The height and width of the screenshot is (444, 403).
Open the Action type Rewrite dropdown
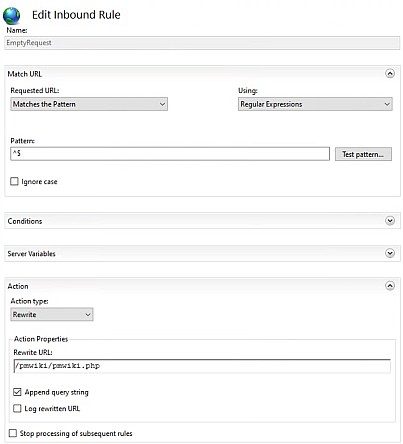(x=52, y=314)
